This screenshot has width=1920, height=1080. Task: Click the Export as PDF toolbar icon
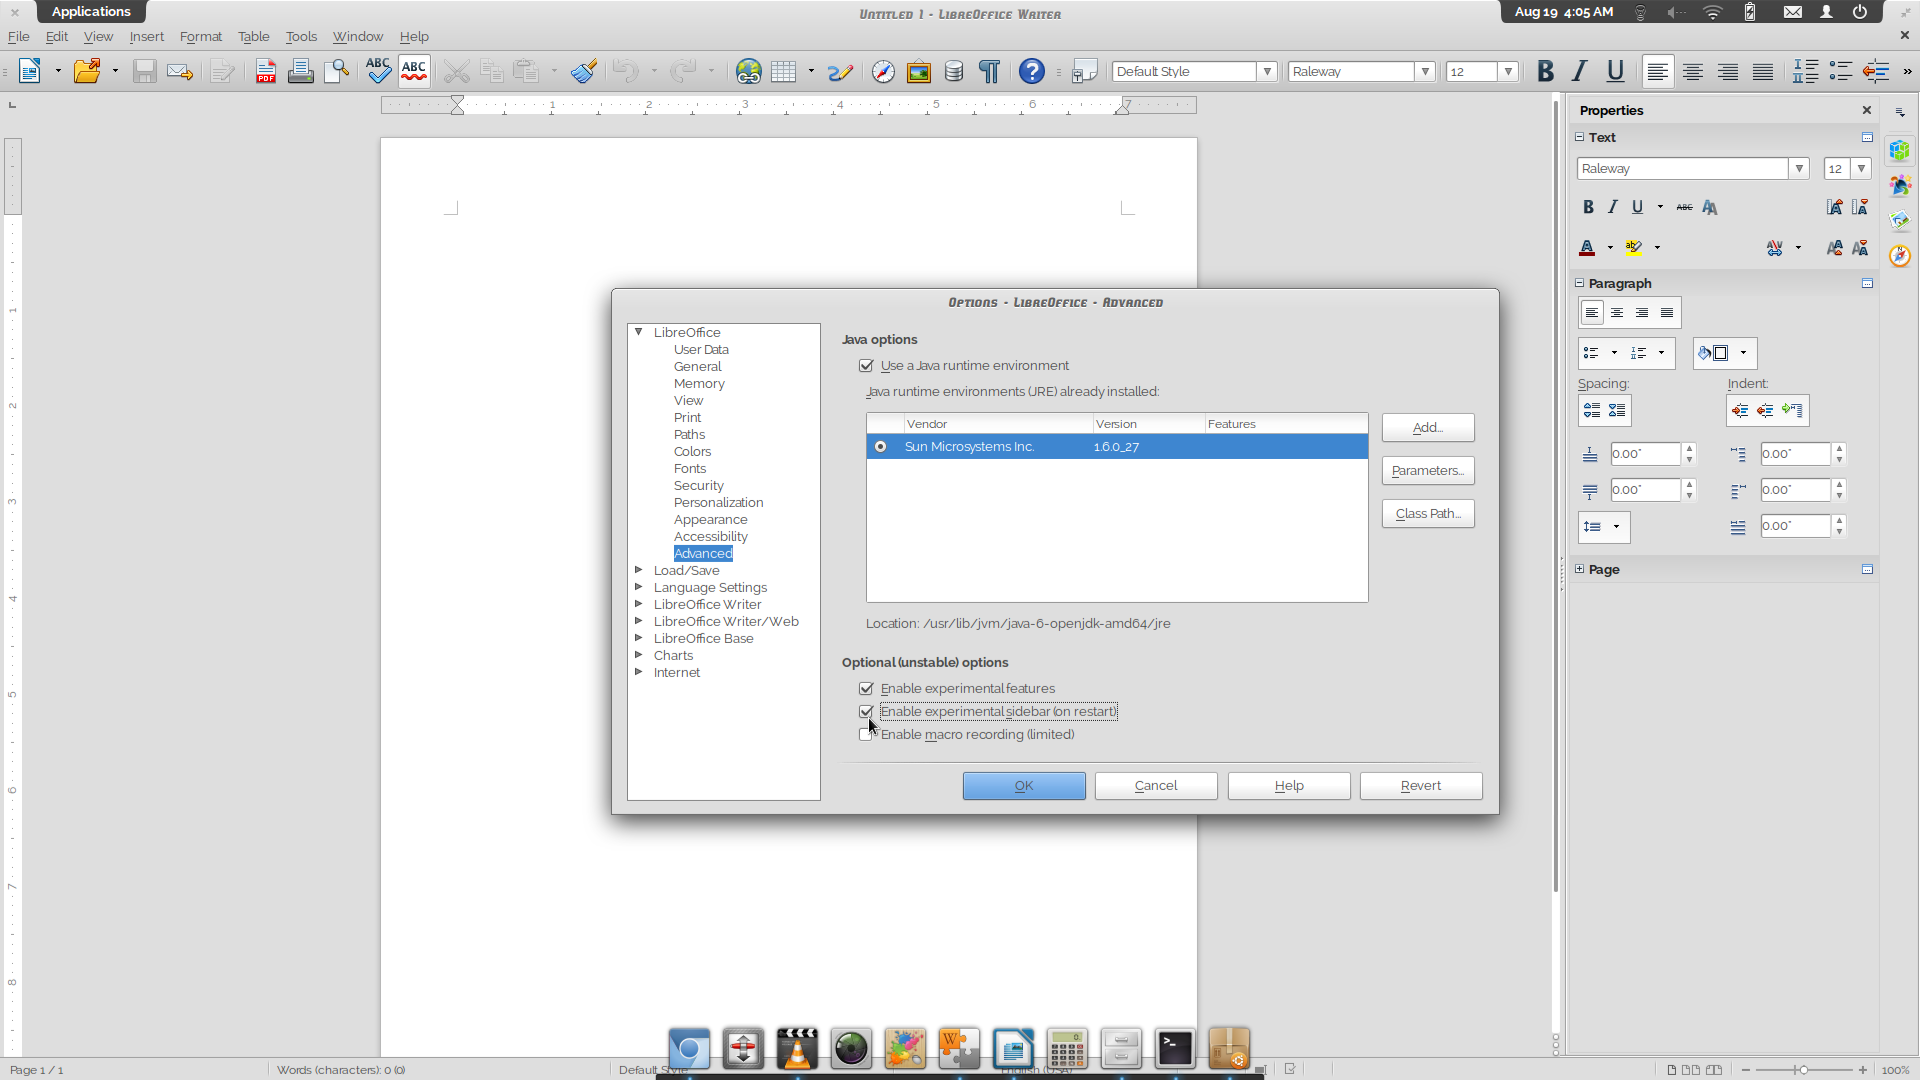(265, 71)
